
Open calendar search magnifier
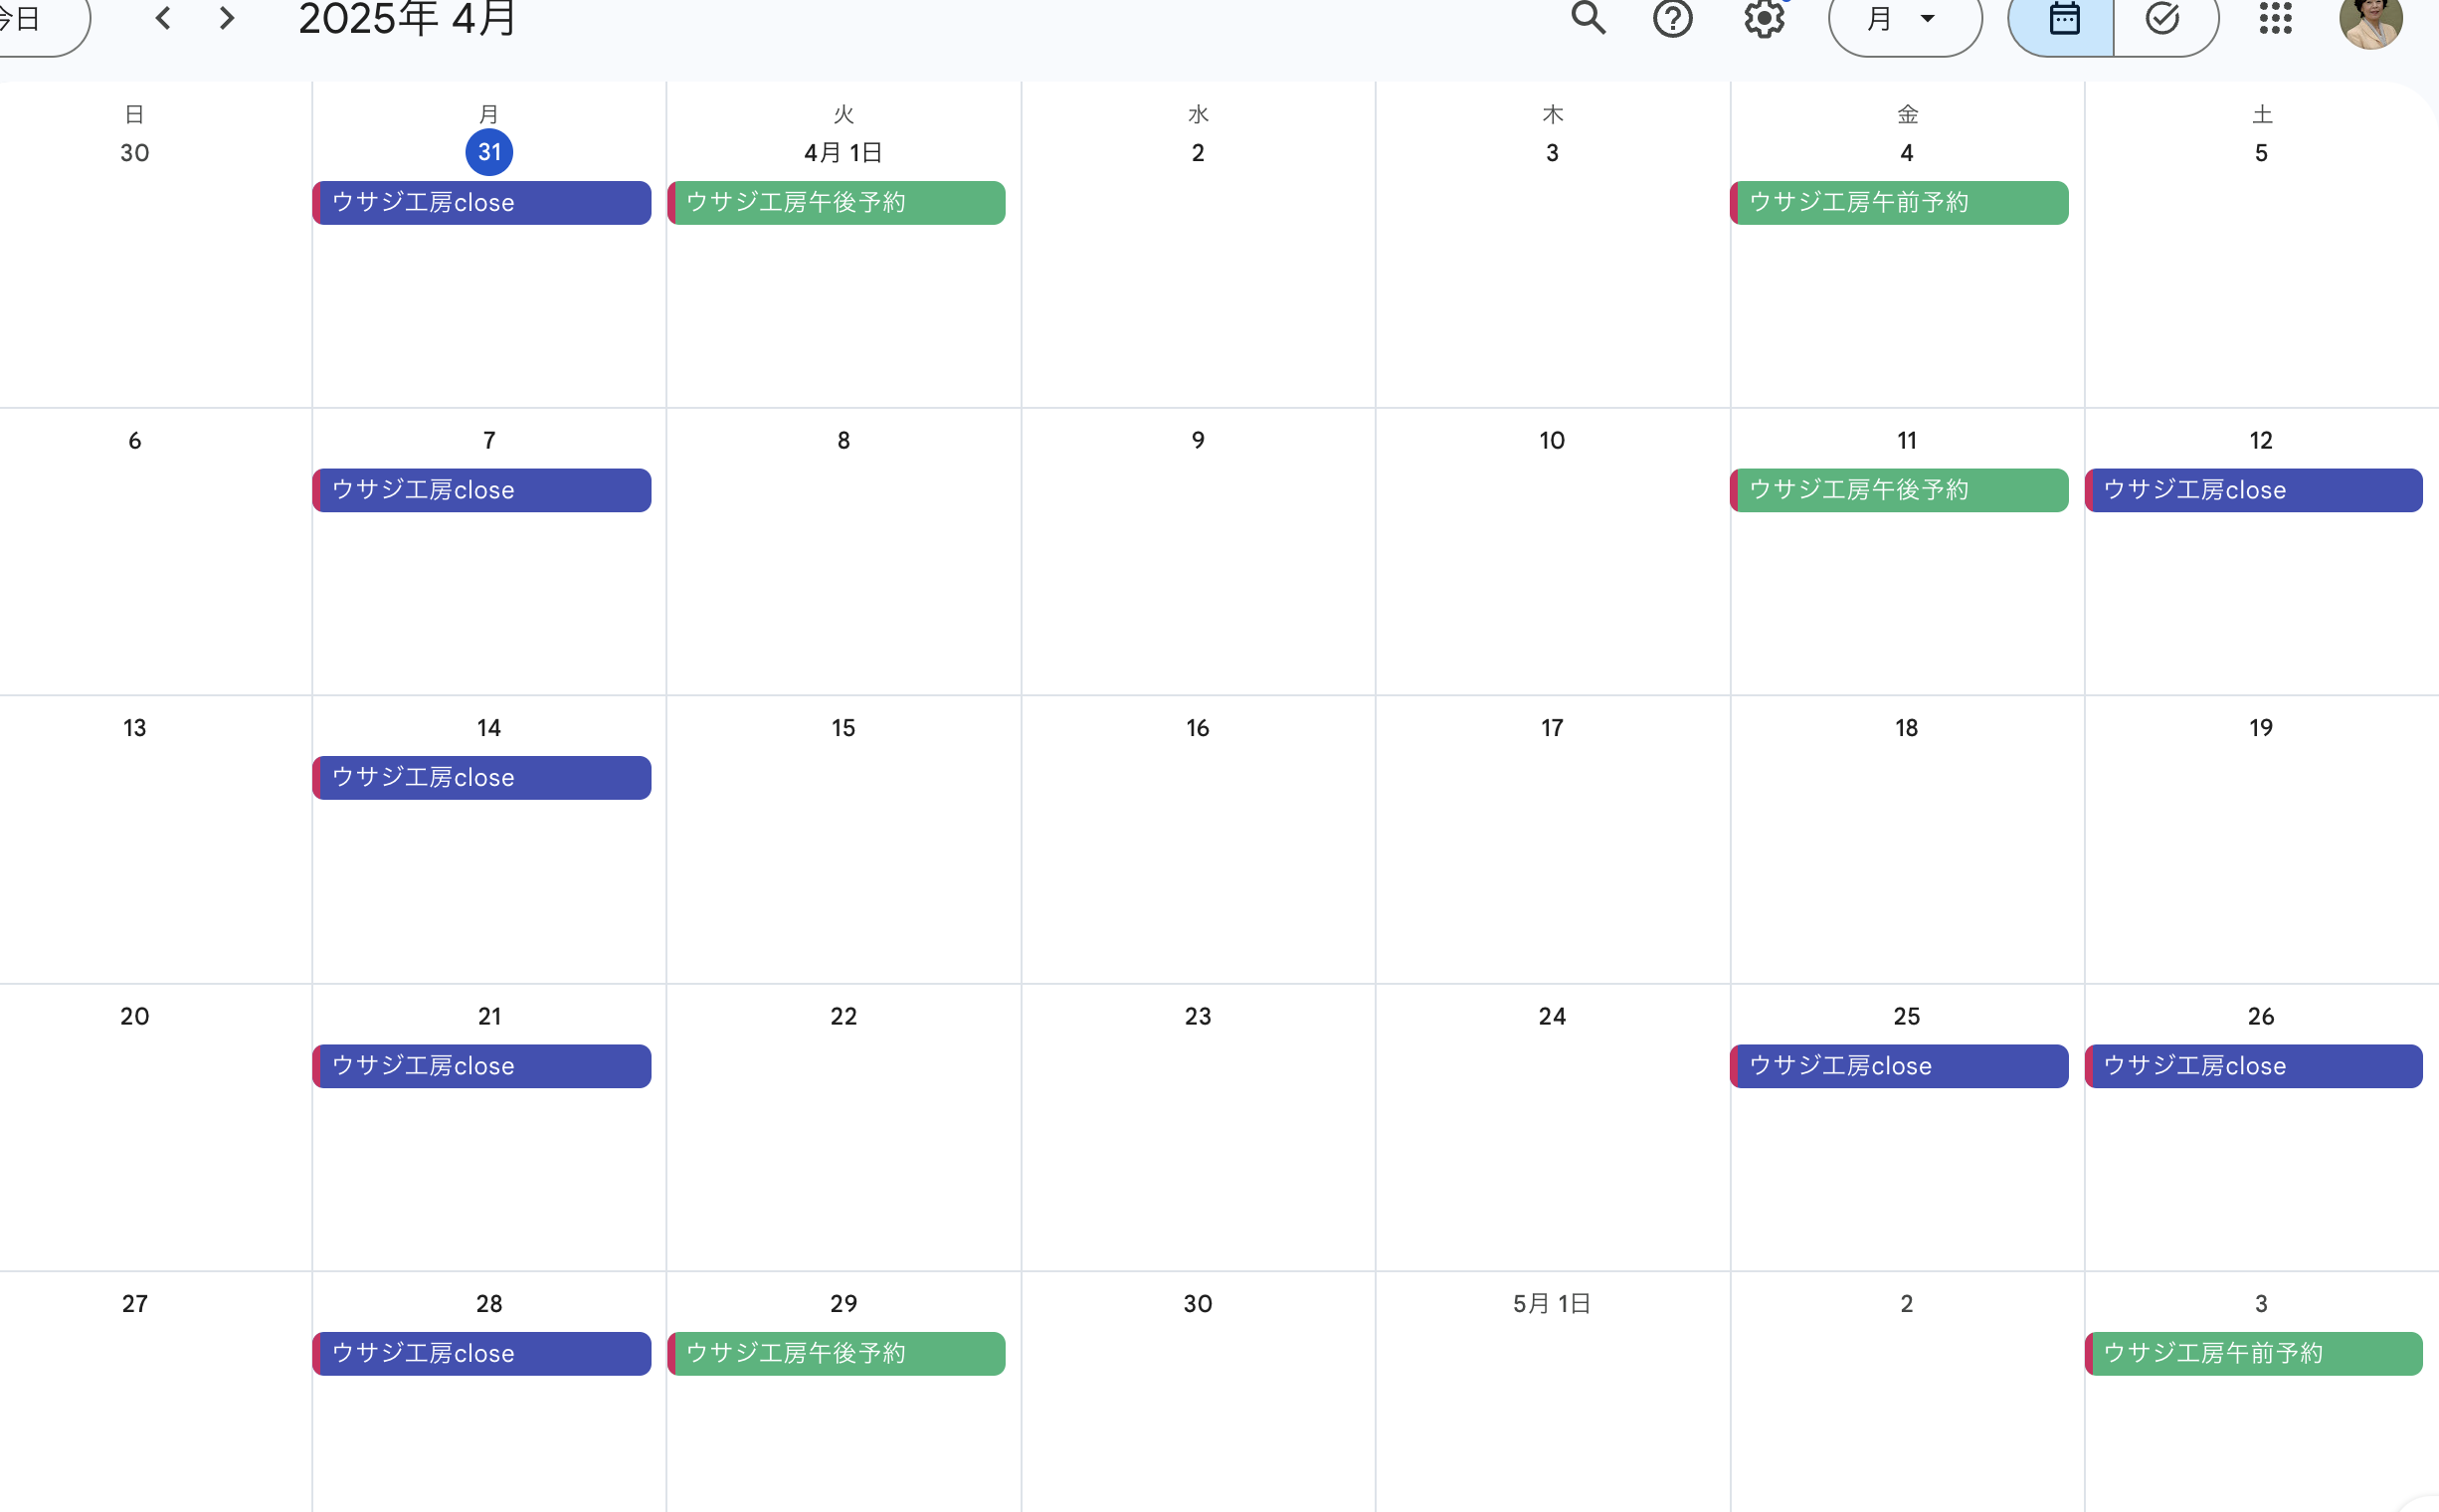(x=1587, y=18)
